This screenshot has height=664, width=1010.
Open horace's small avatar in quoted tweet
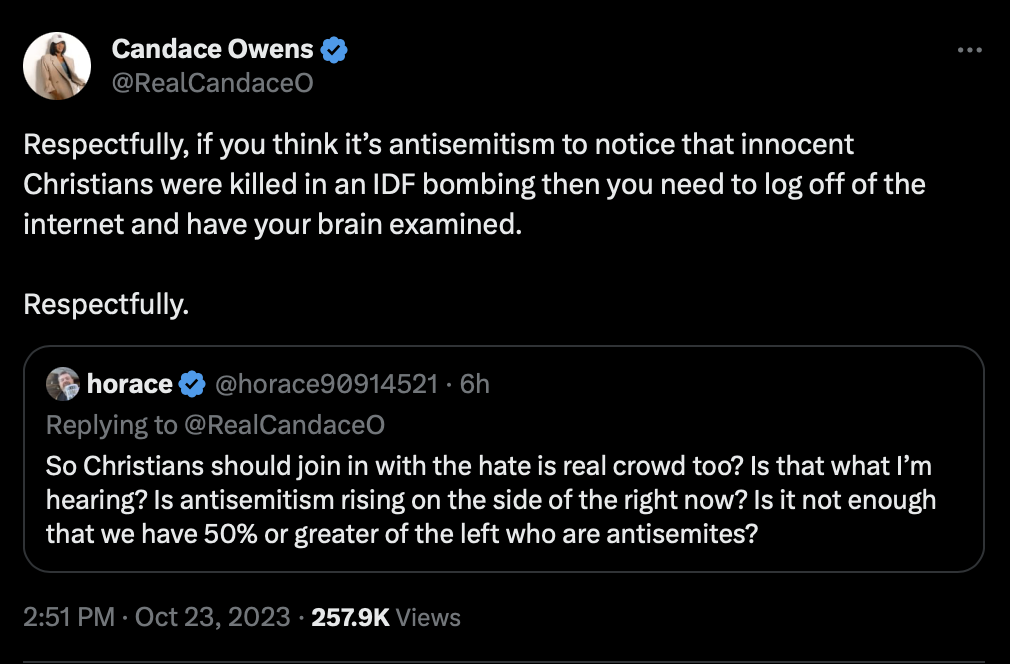(x=64, y=385)
